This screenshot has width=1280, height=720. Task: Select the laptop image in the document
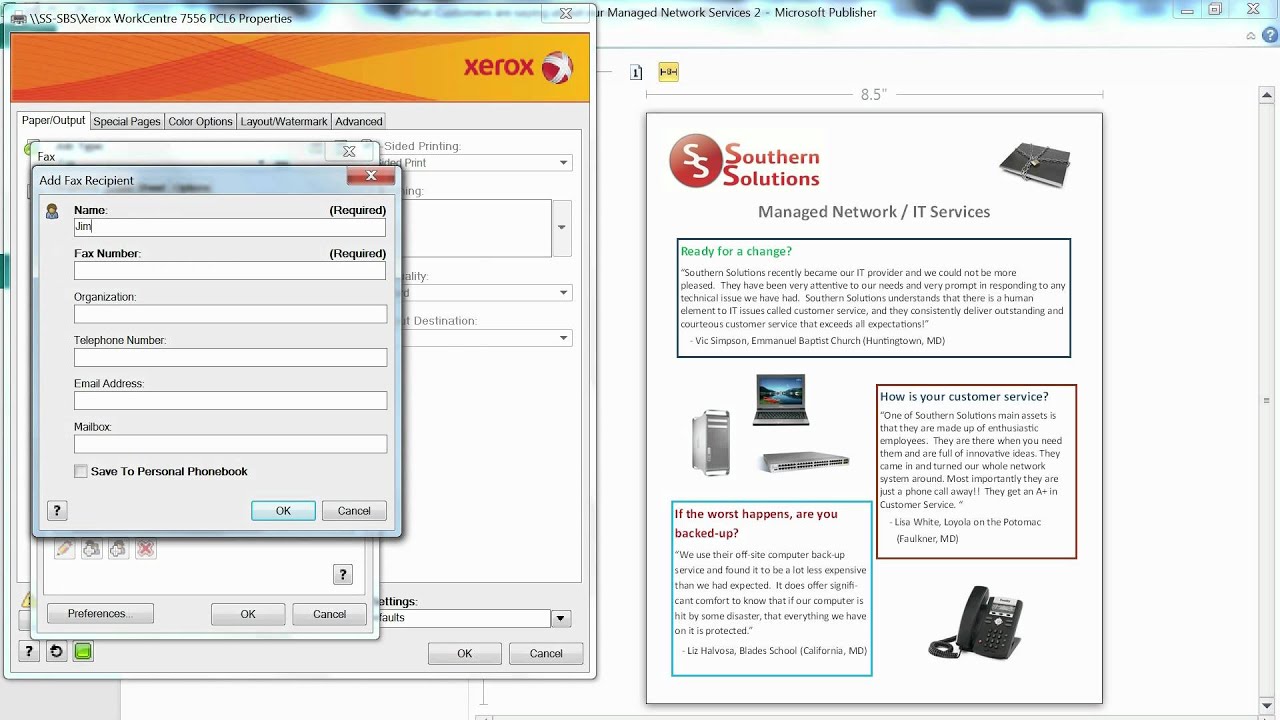tap(781, 400)
